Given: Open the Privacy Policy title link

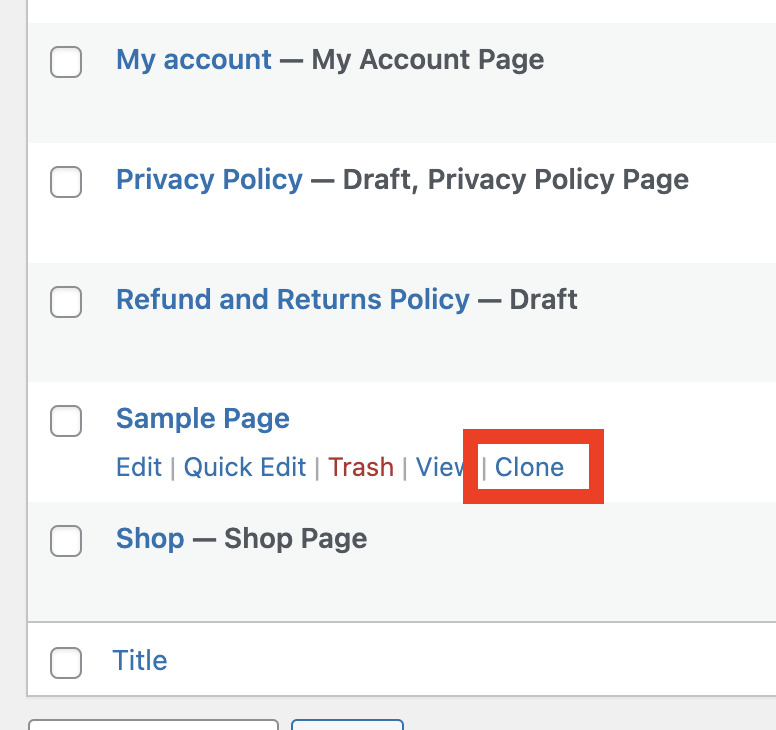Looking at the screenshot, I should (209, 180).
